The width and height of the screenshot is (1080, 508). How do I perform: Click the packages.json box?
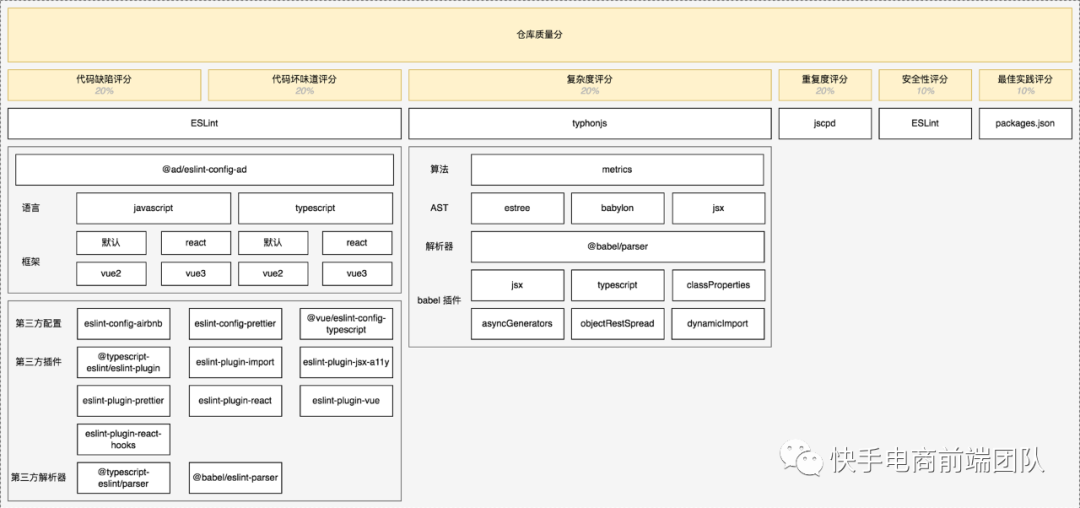coord(1026,124)
